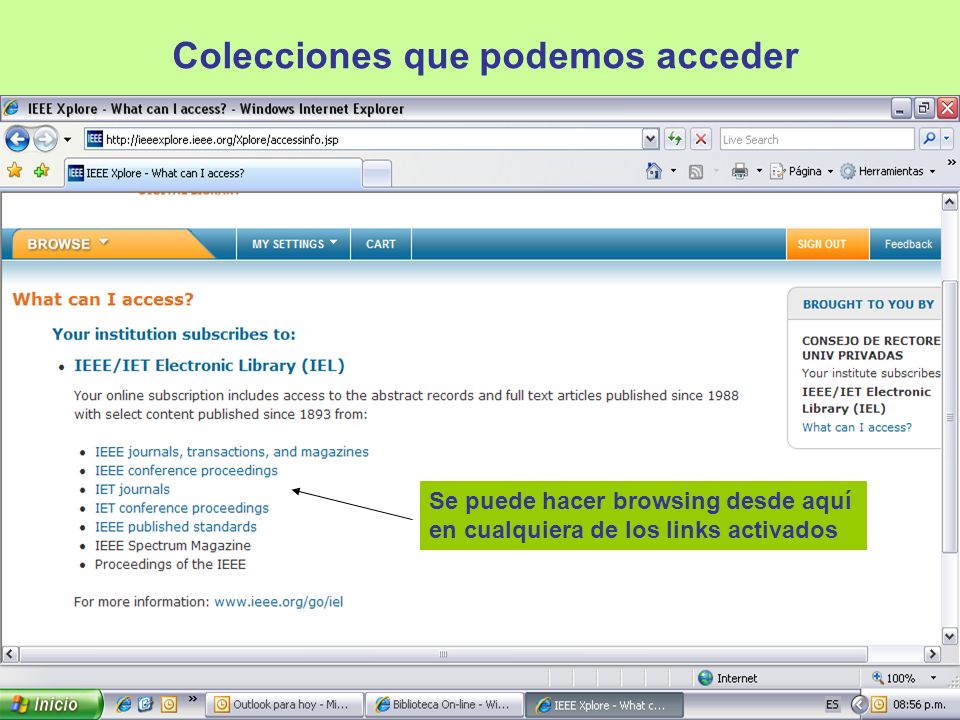Go to Home page via house icon

pos(654,171)
